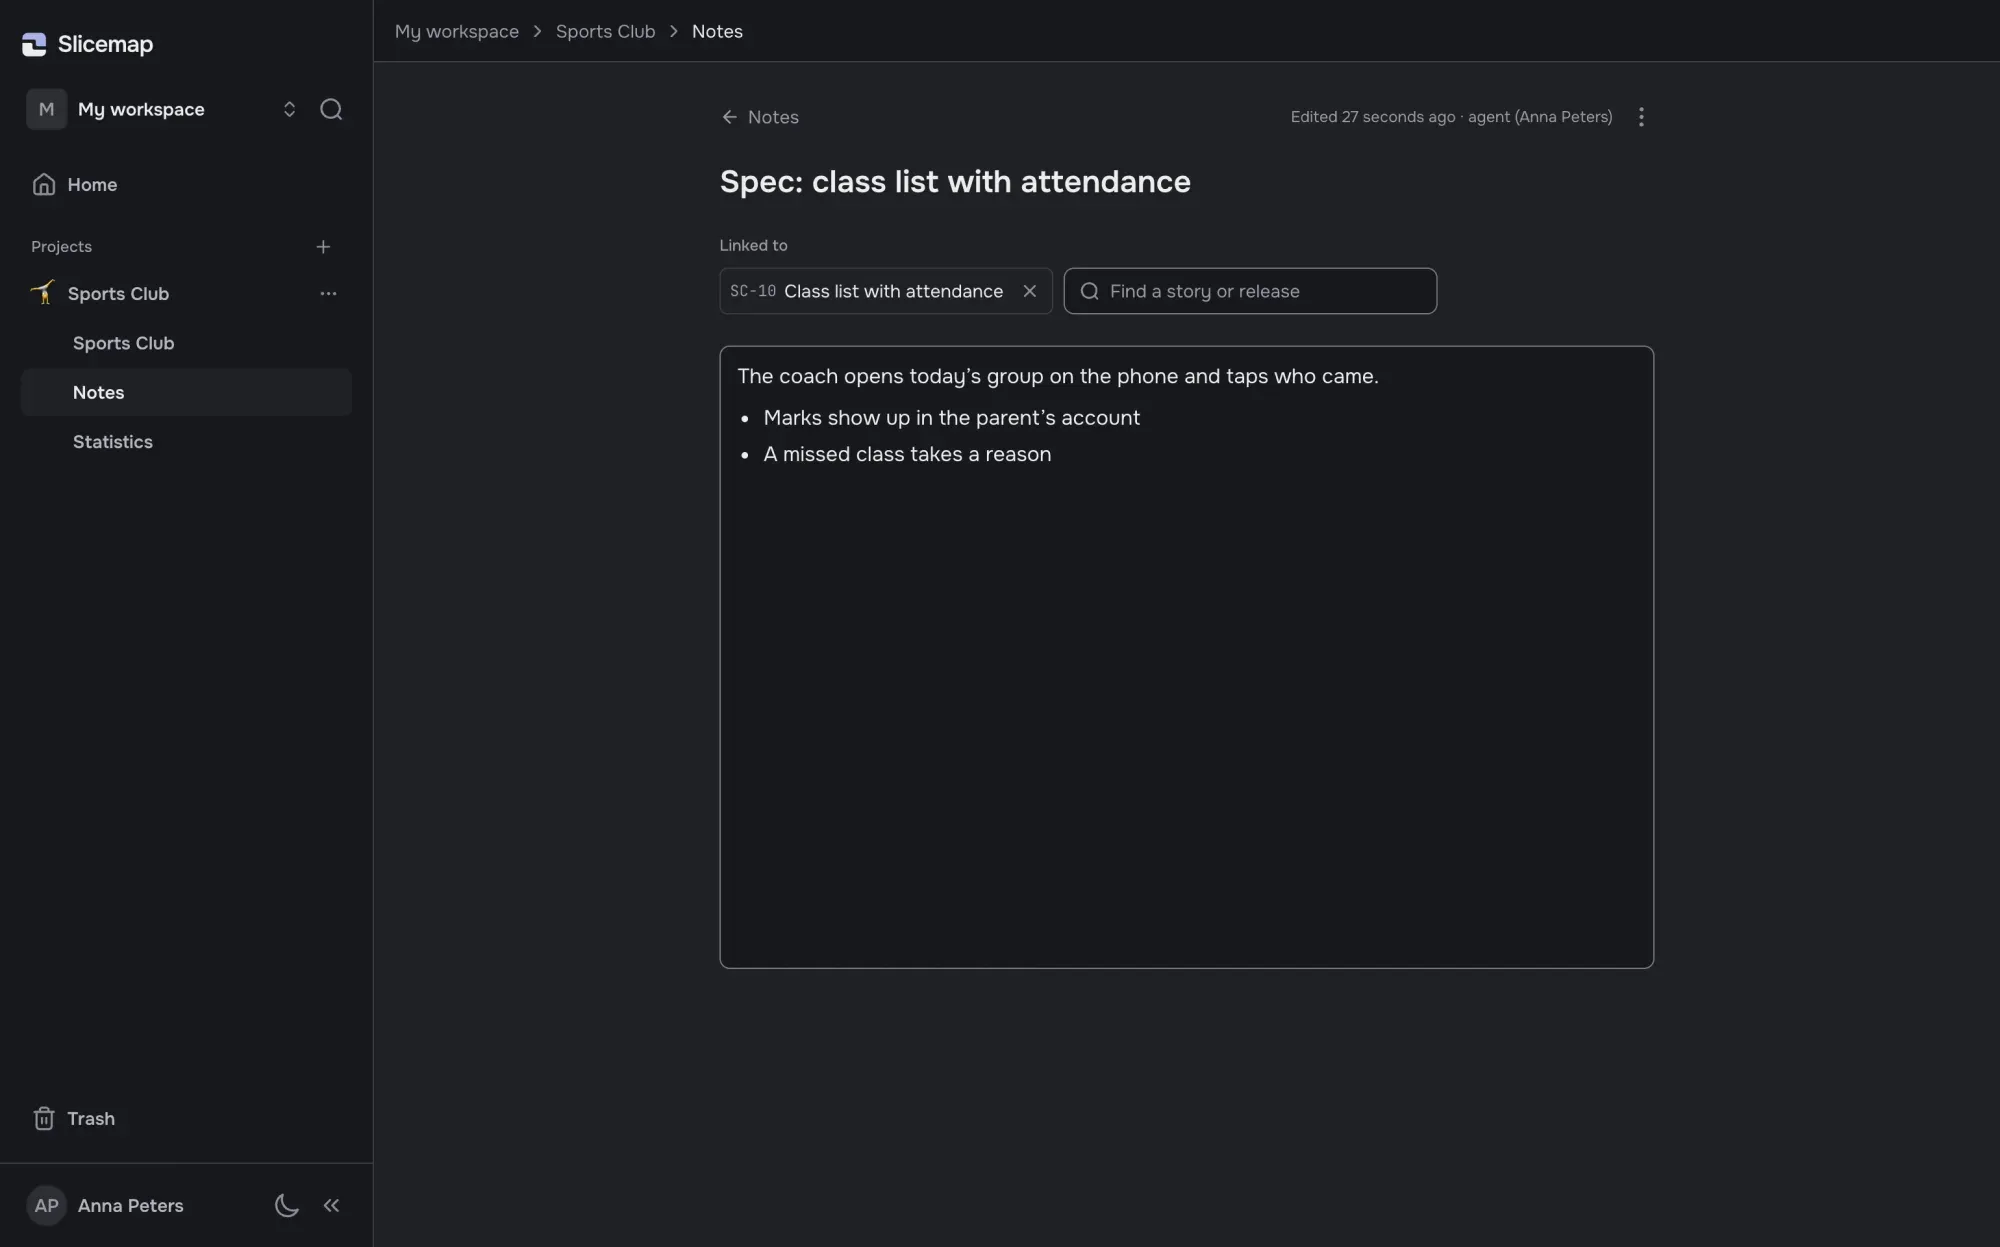Focus the Find a story or release field
Viewport: 2000px width, 1247px height.
point(1250,291)
